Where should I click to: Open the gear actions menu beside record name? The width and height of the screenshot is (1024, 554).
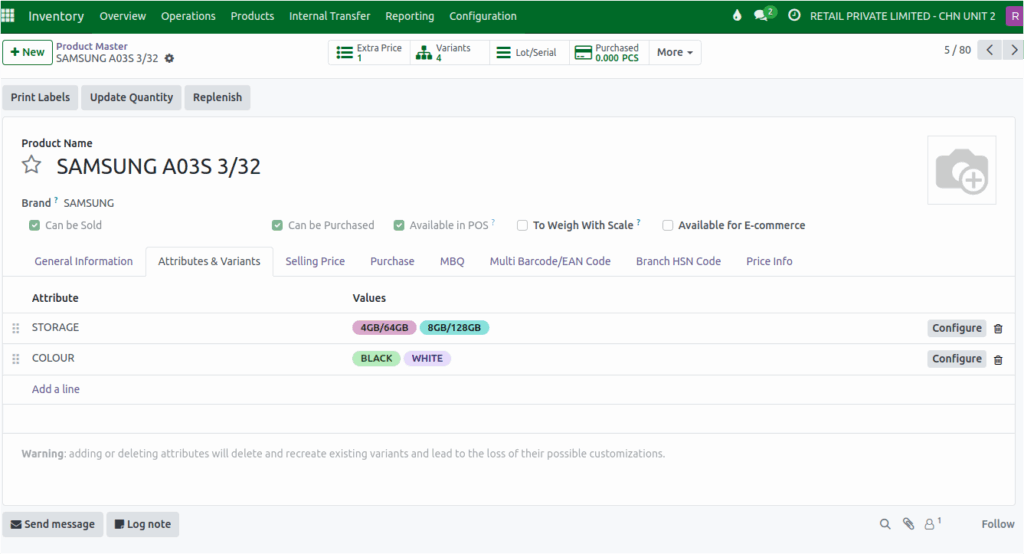(169, 58)
